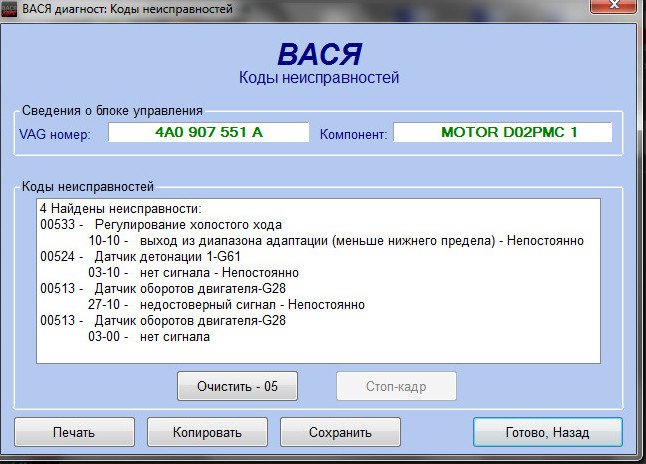Select fault 00533 Регулирование холостого хода
The width and height of the screenshot is (646, 464).
pyautogui.click(x=160, y=225)
